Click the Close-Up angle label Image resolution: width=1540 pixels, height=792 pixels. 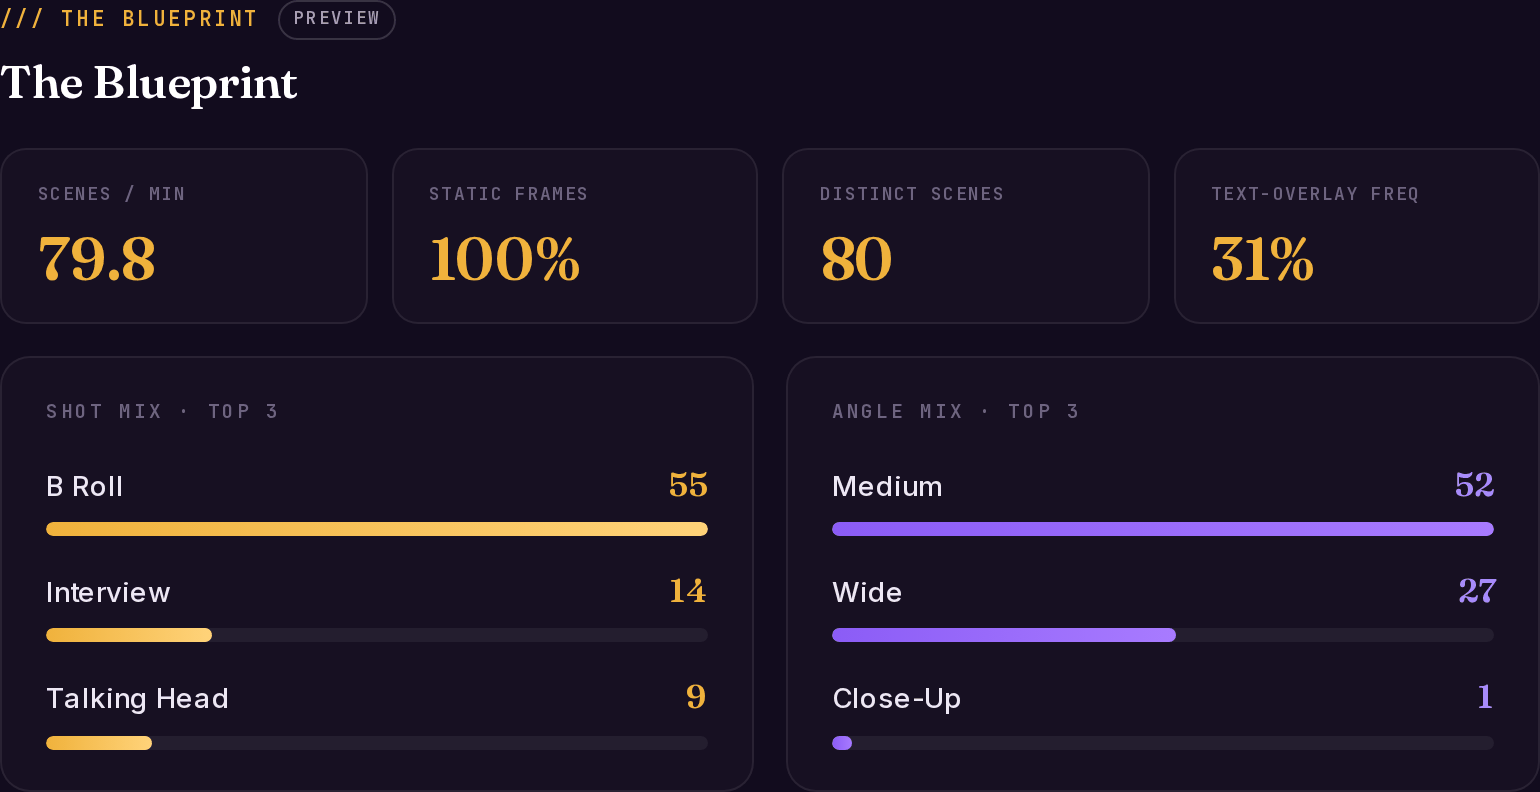click(x=897, y=699)
